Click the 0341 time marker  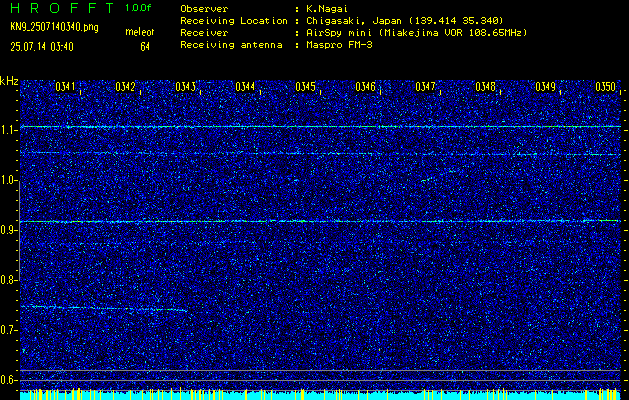65,87
